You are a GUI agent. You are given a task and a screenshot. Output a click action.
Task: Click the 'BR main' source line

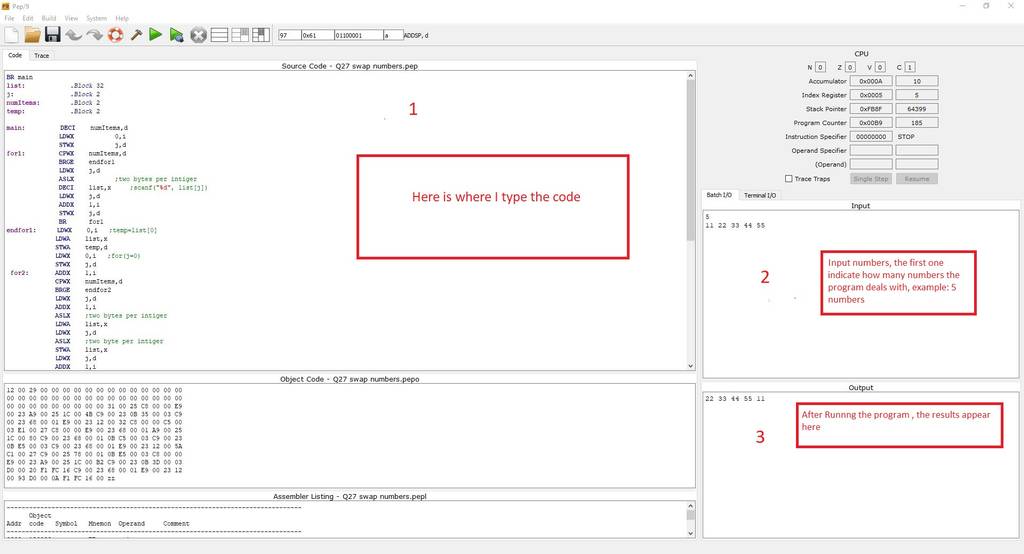20,77
